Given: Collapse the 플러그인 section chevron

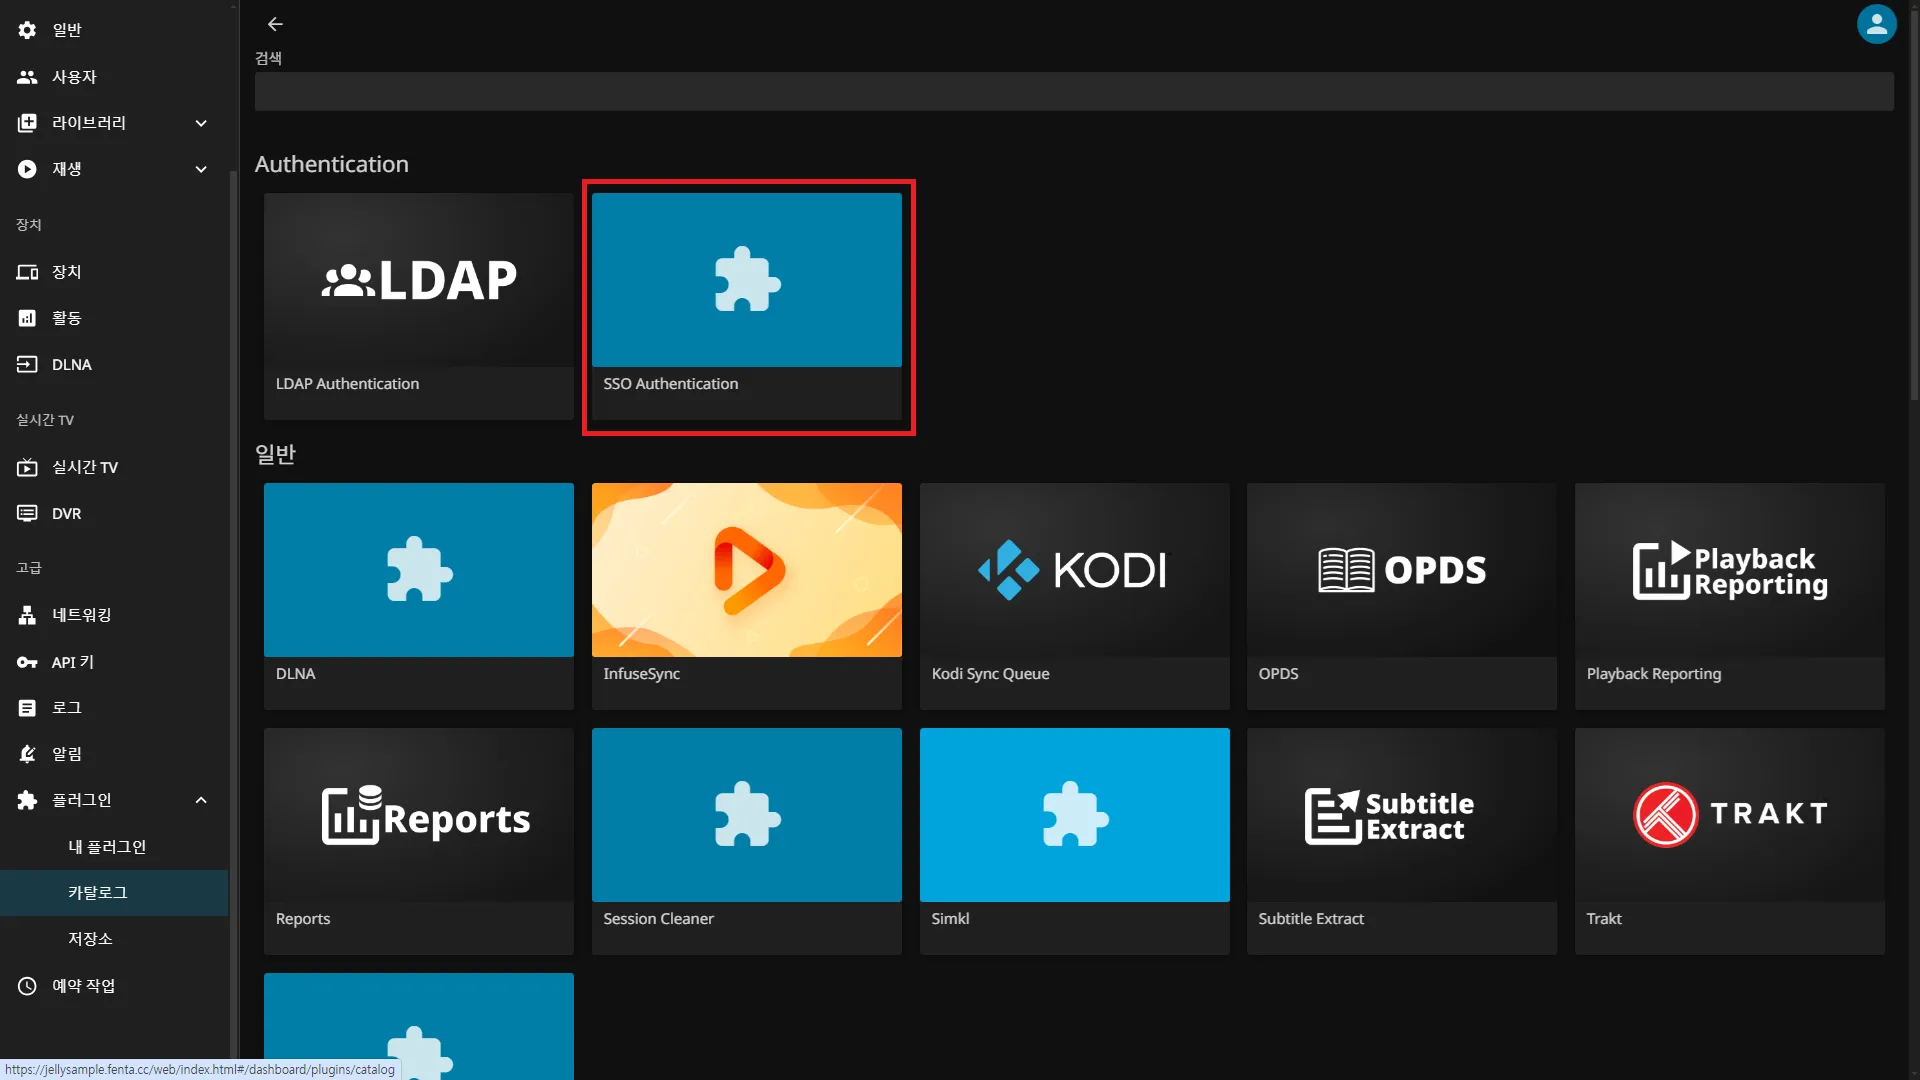Looking at the screenshot, I should (x=201, y=800).
